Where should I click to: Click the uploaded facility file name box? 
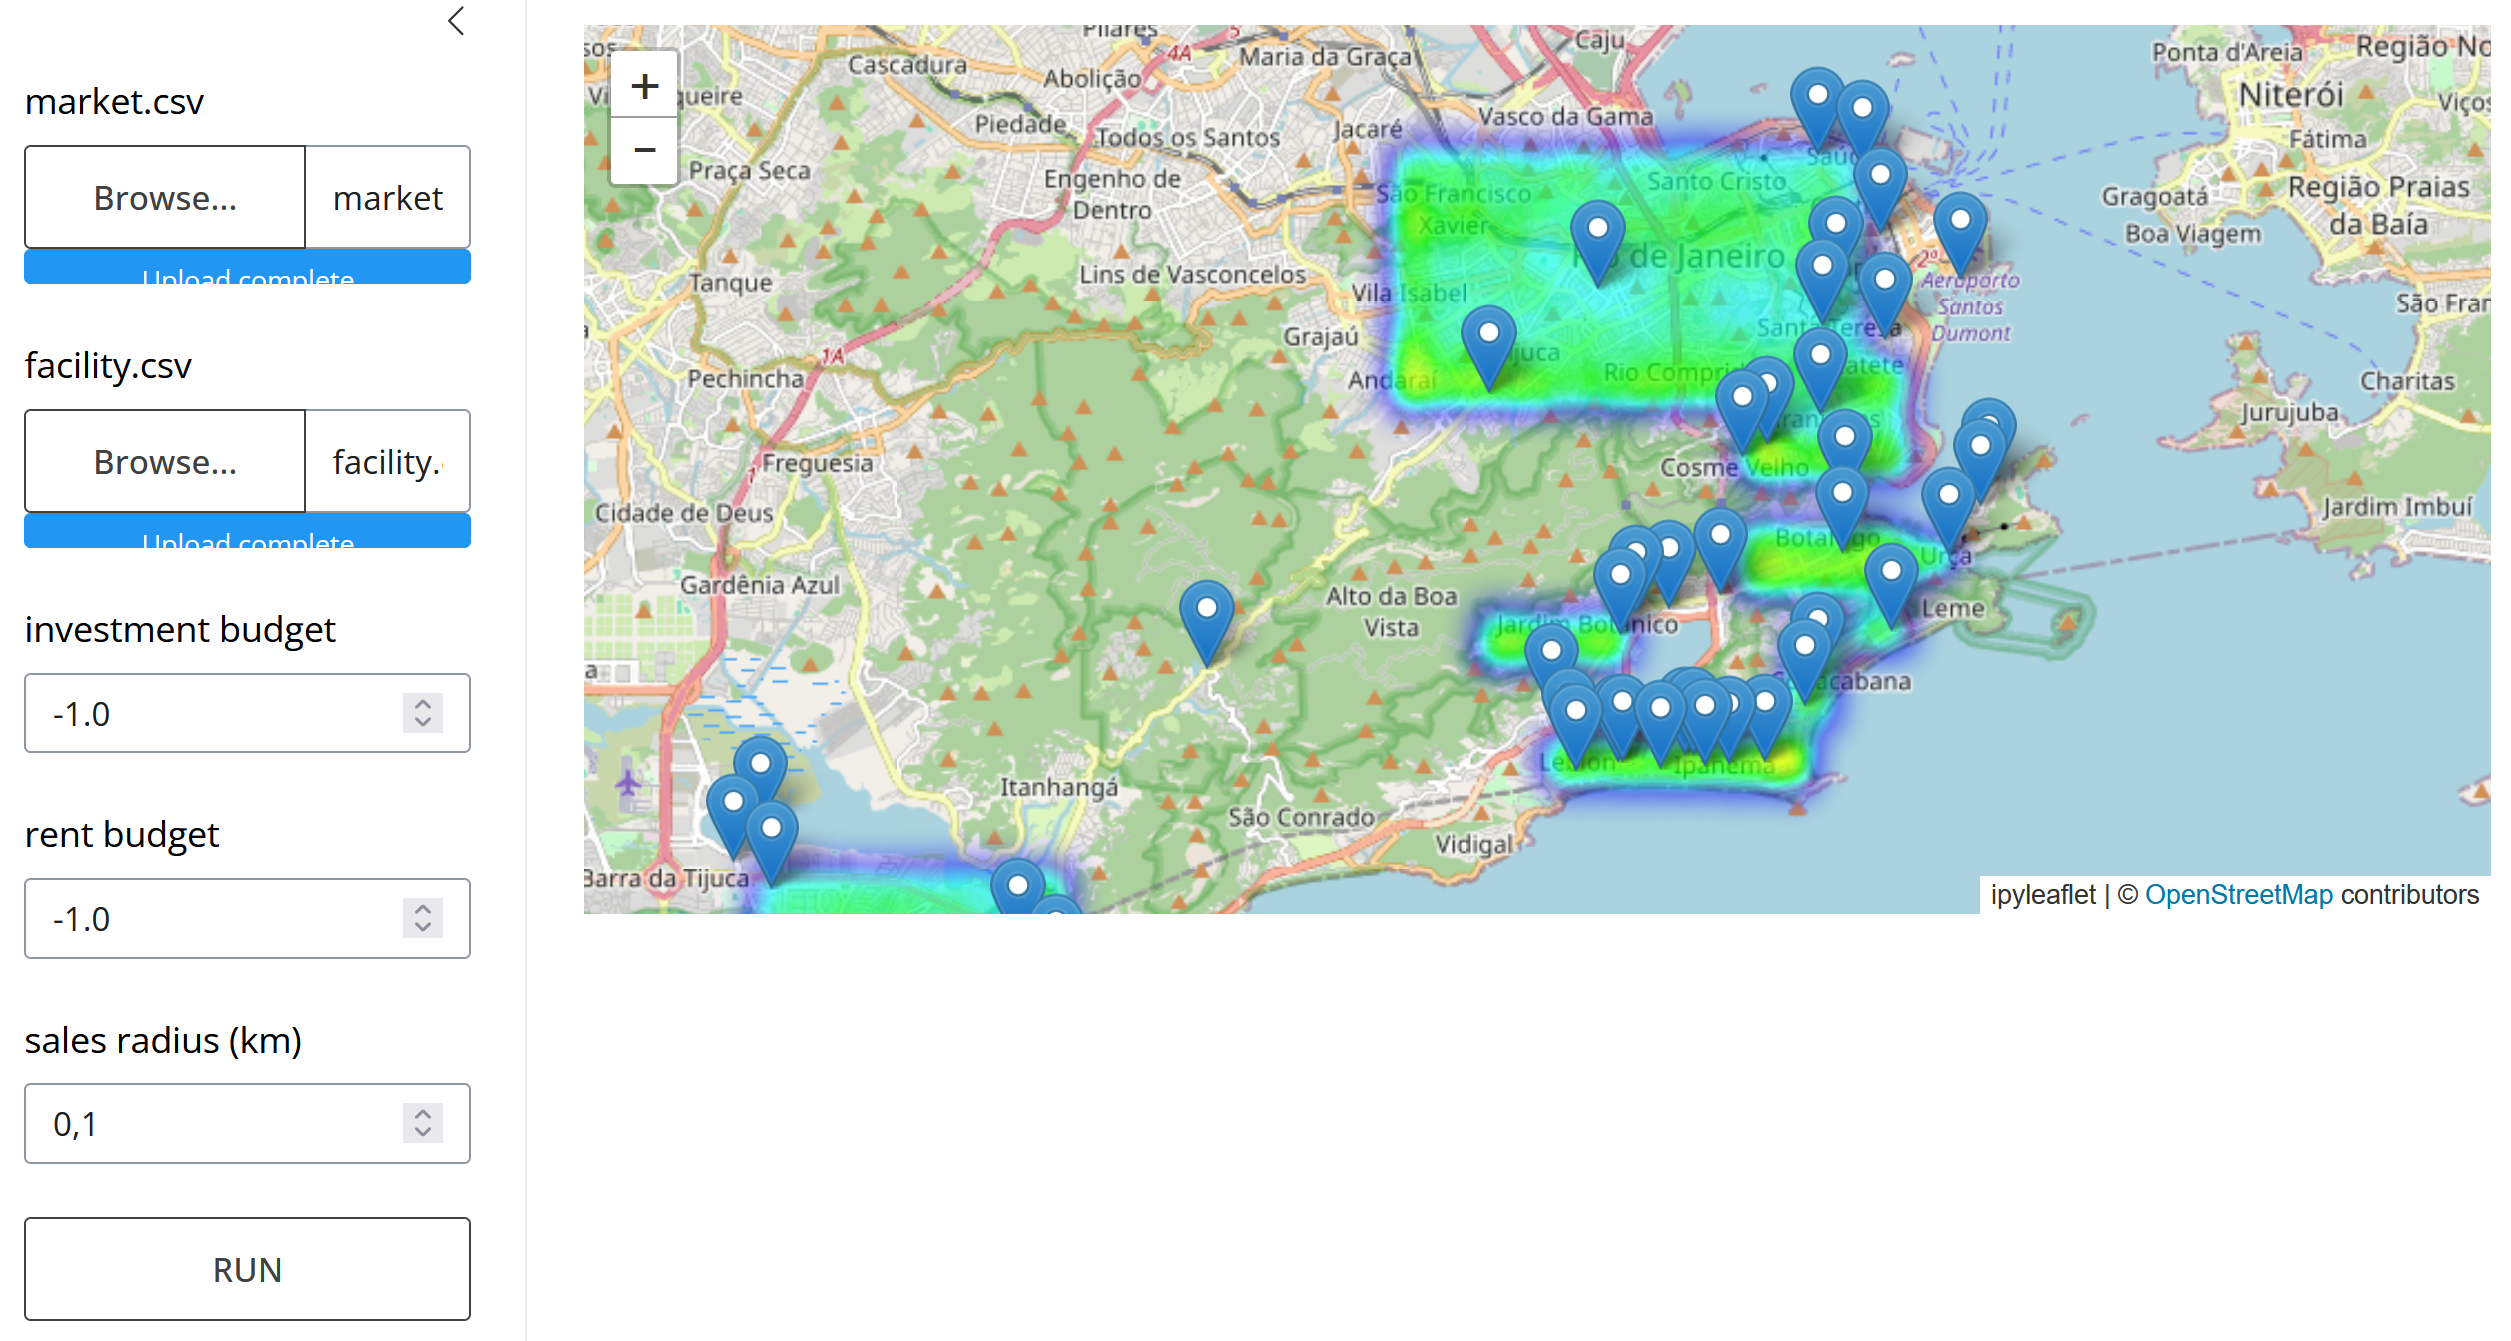click(x=387, y=462)
